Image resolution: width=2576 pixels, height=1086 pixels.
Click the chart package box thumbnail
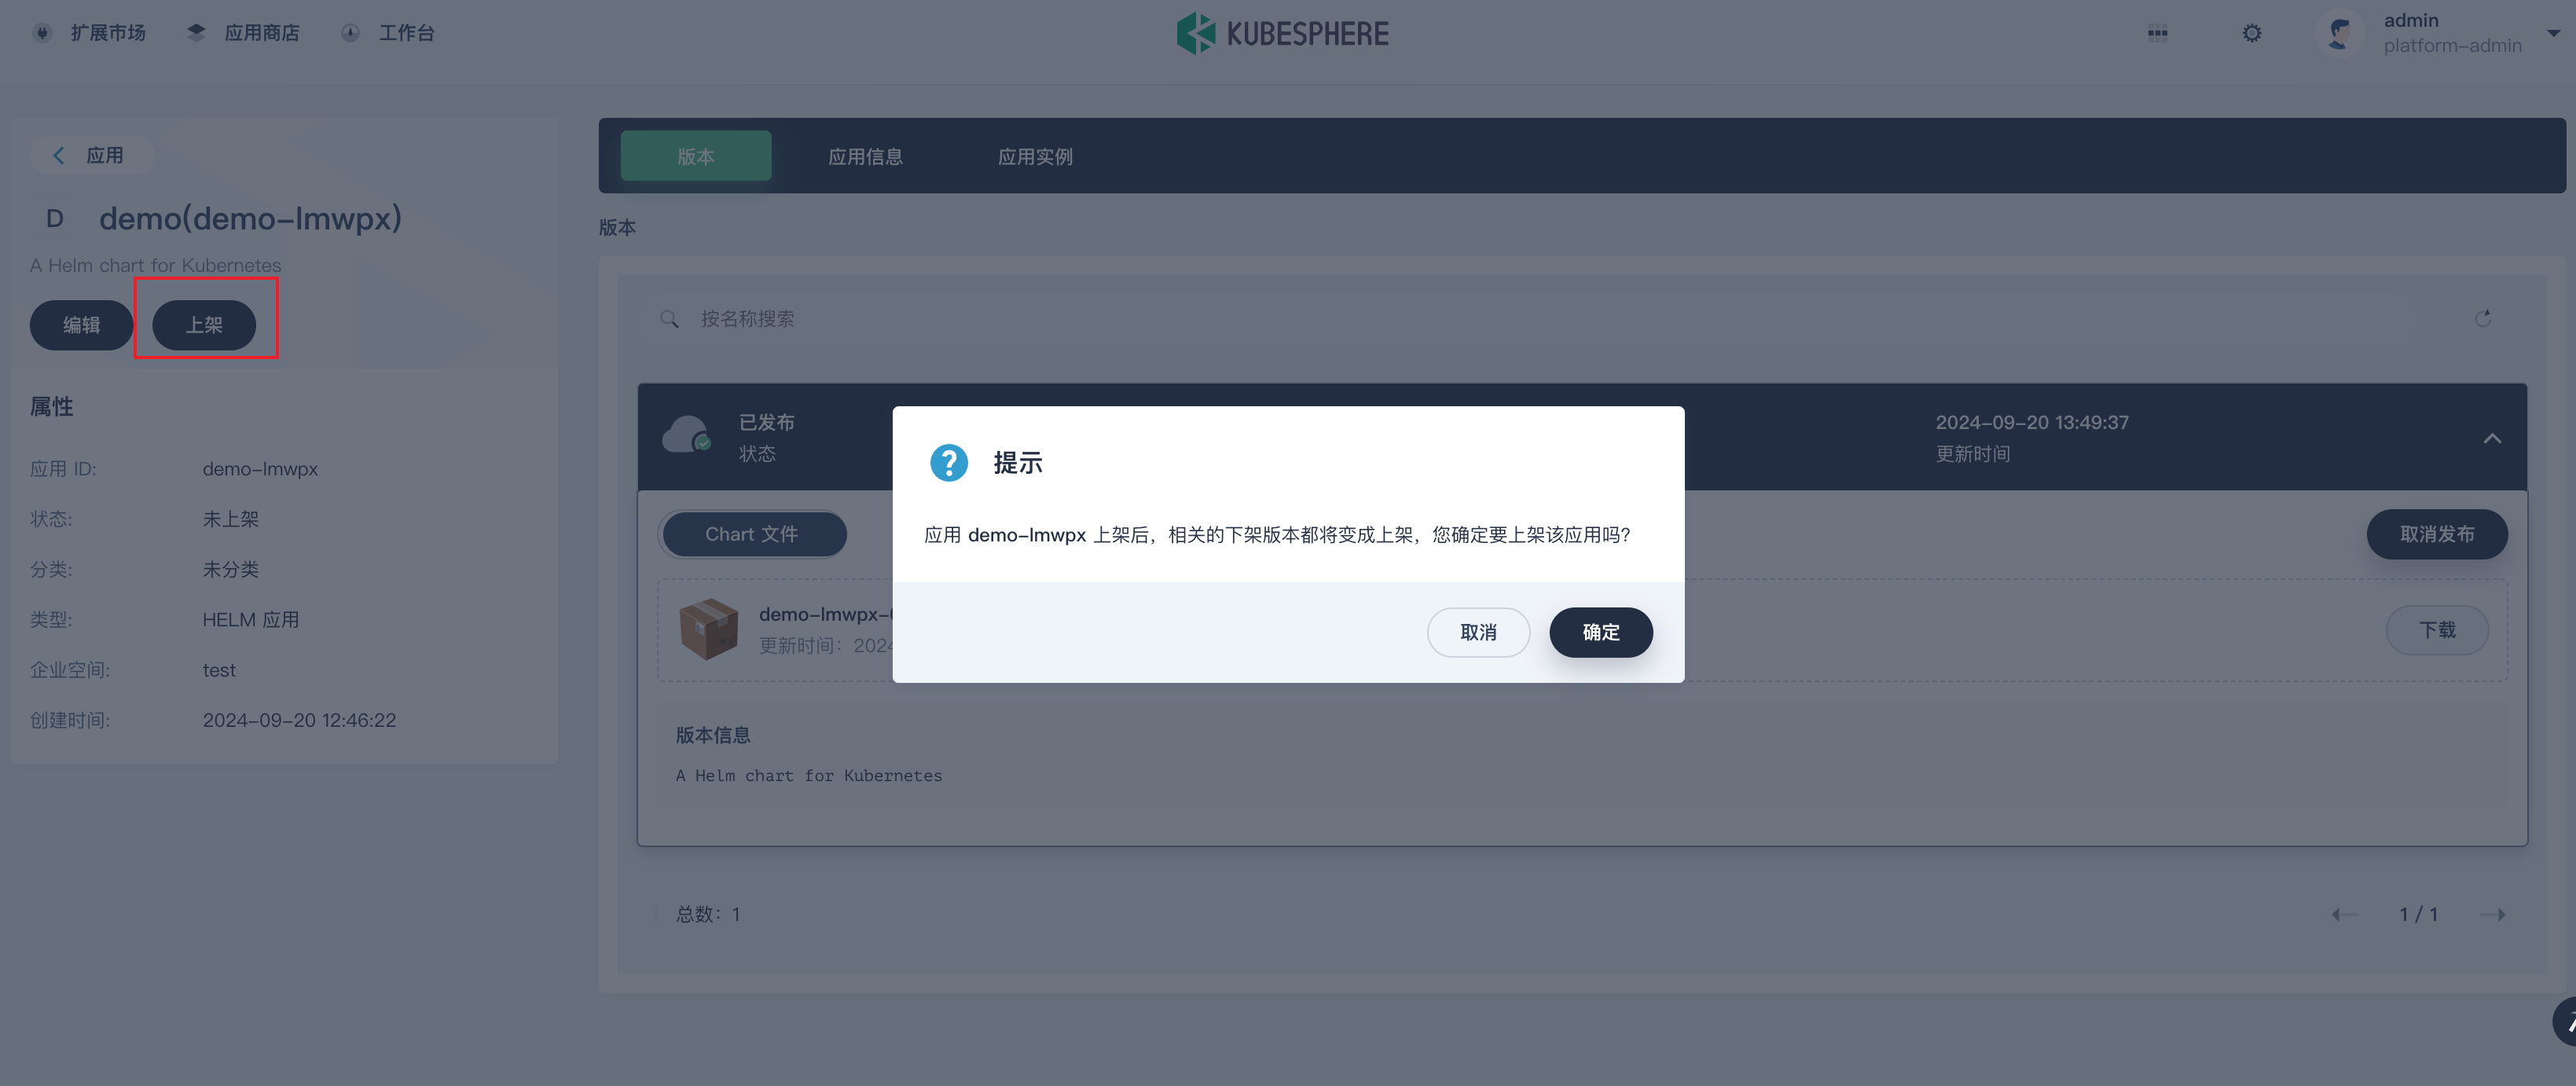click(708, 629)
